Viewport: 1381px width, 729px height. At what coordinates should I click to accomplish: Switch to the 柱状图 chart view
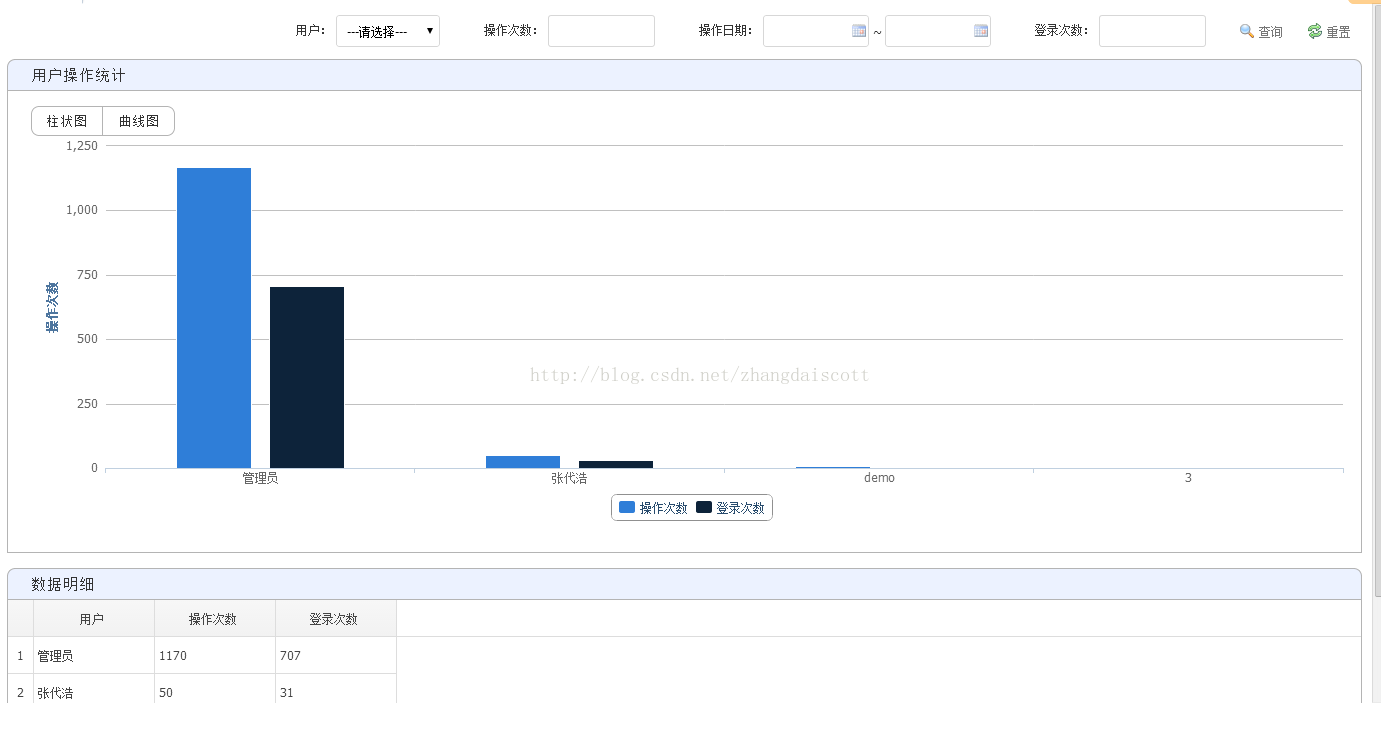click(67, 121)
